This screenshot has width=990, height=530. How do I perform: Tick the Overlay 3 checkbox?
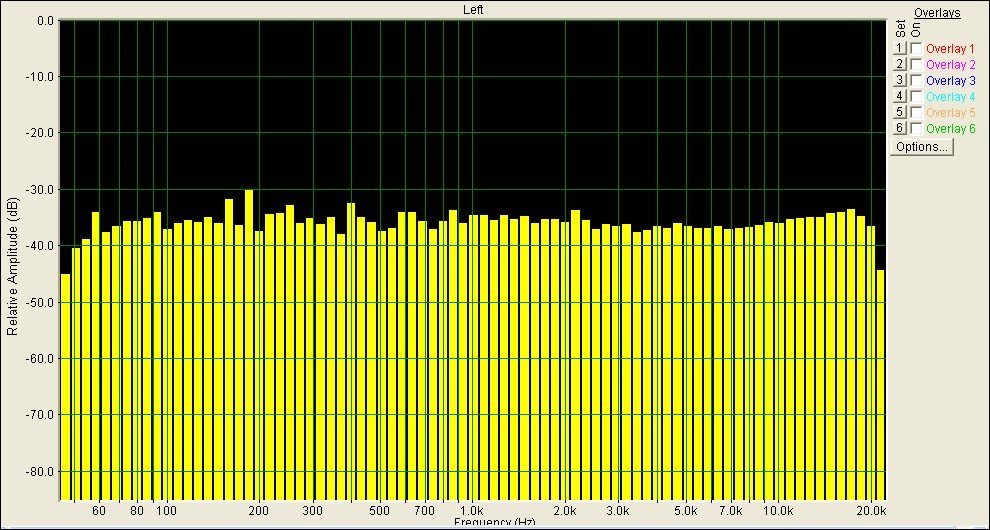pos(916,80)
